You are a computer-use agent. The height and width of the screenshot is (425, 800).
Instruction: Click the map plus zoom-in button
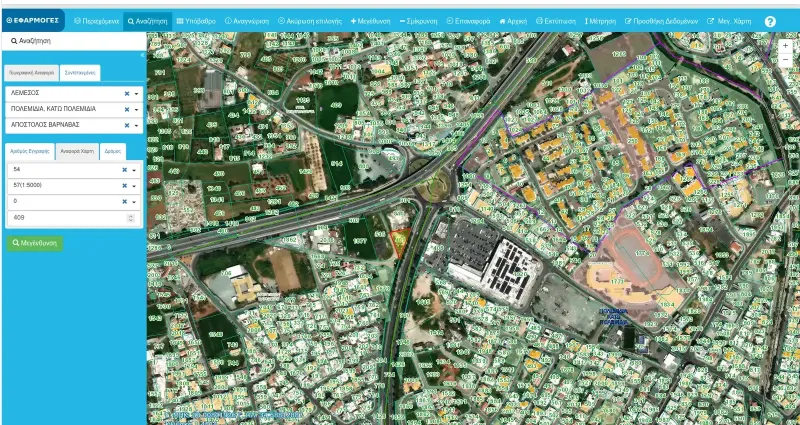(785, 46)
